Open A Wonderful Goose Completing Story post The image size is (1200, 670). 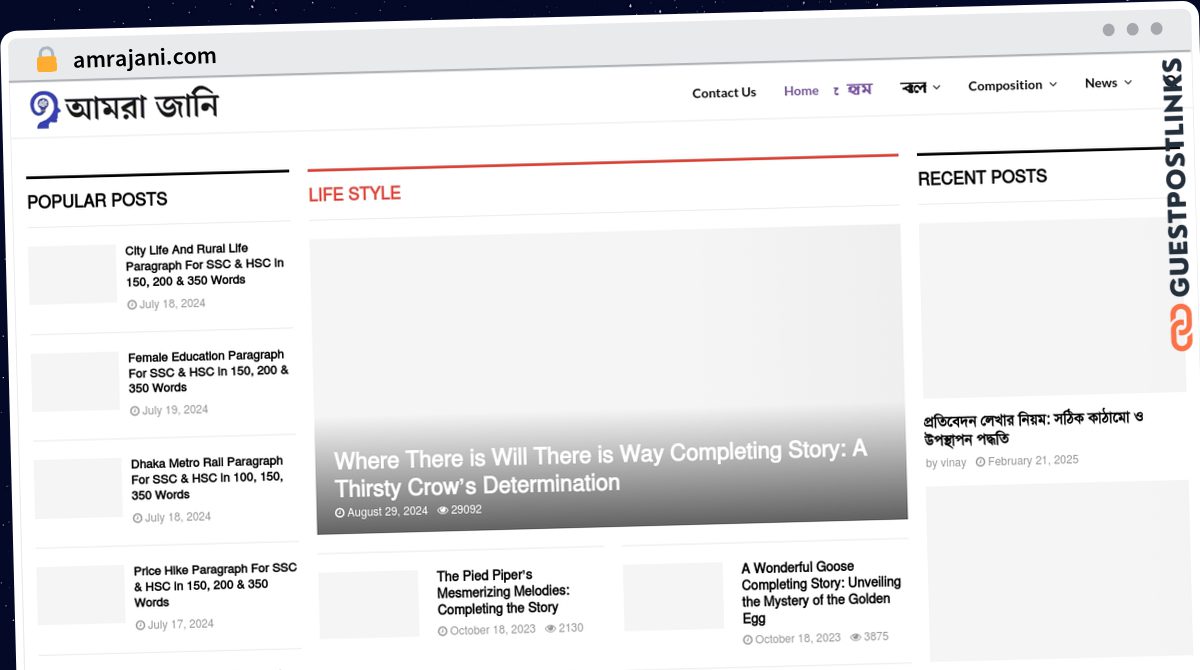click(821, 592)
